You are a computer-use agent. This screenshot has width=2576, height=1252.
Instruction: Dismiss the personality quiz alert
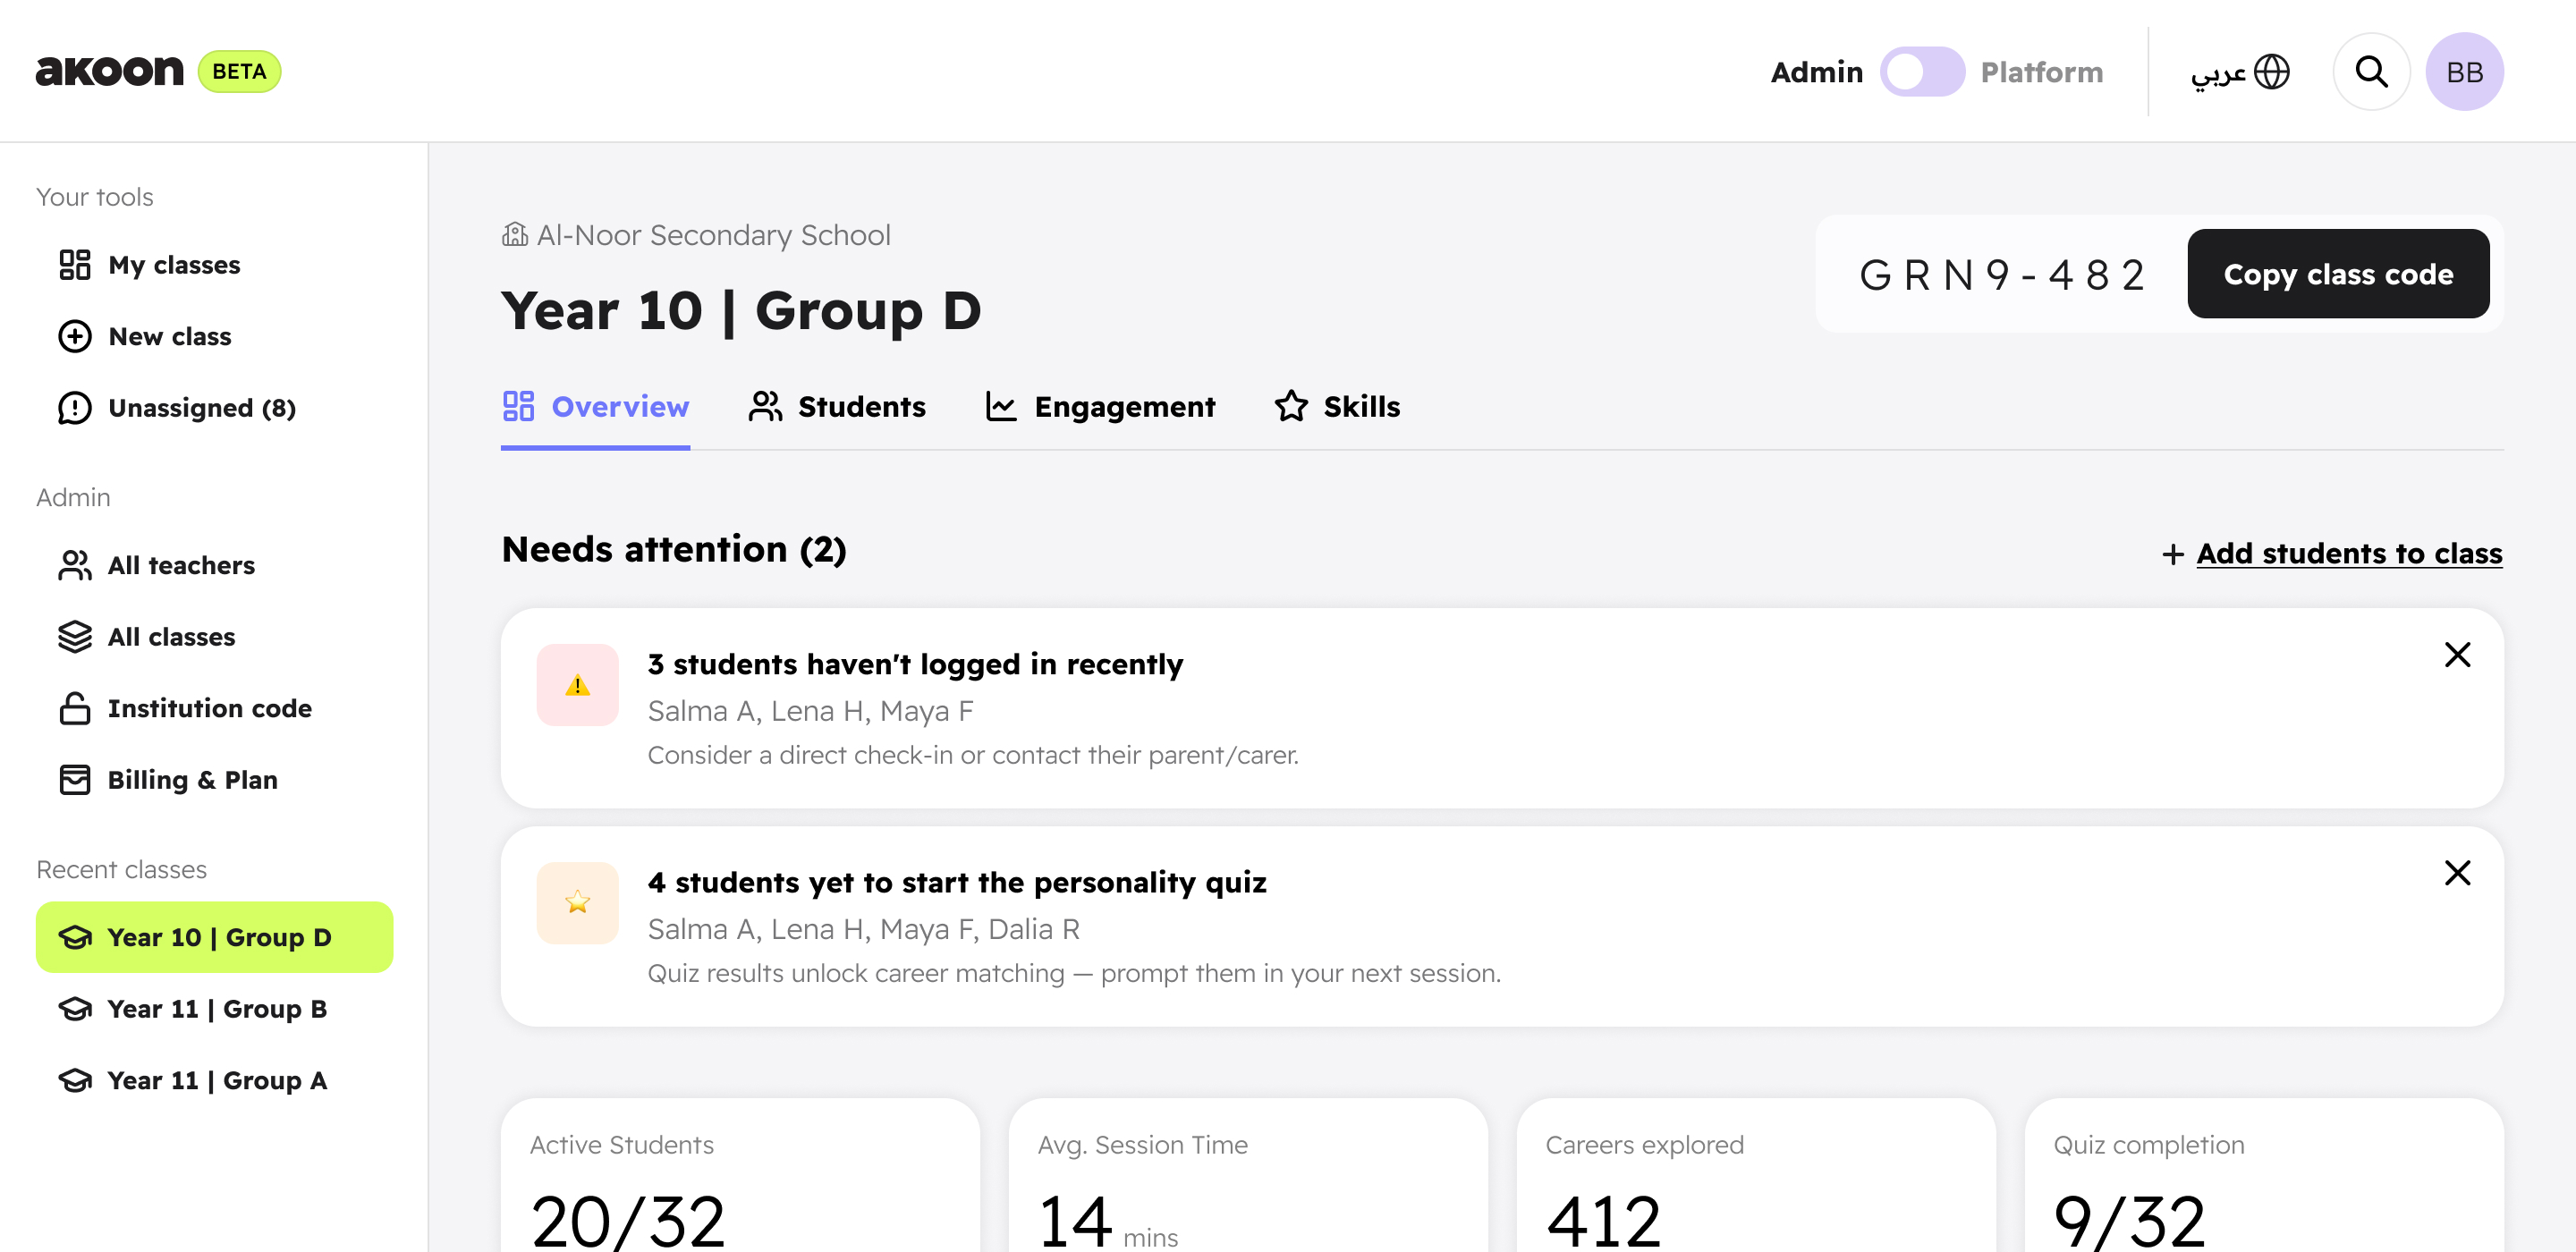tap(2457, 873)
